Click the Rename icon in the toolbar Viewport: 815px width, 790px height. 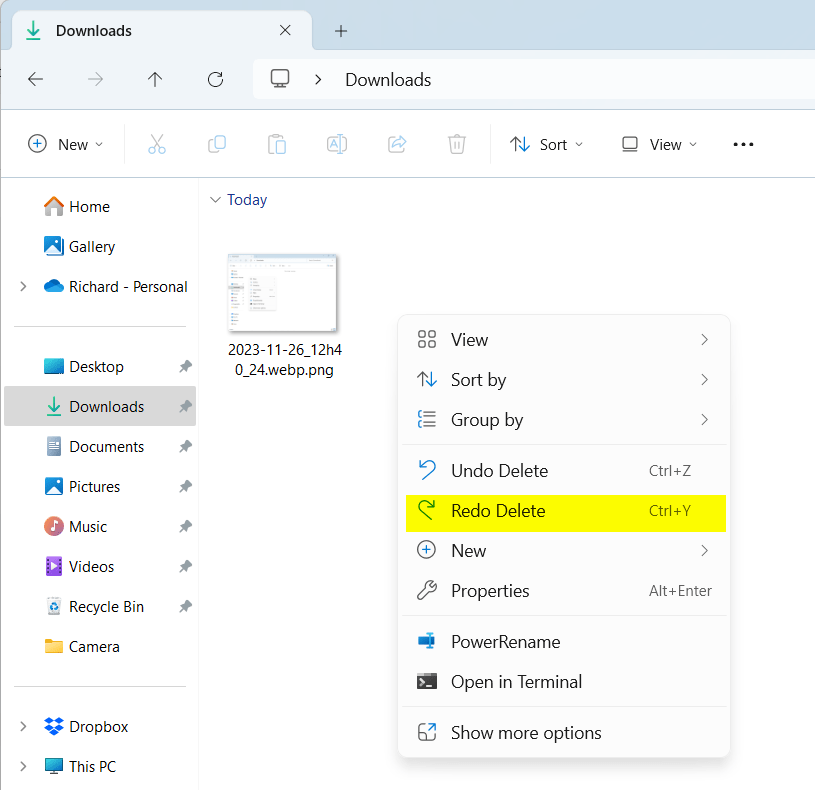tap(336, 144)
